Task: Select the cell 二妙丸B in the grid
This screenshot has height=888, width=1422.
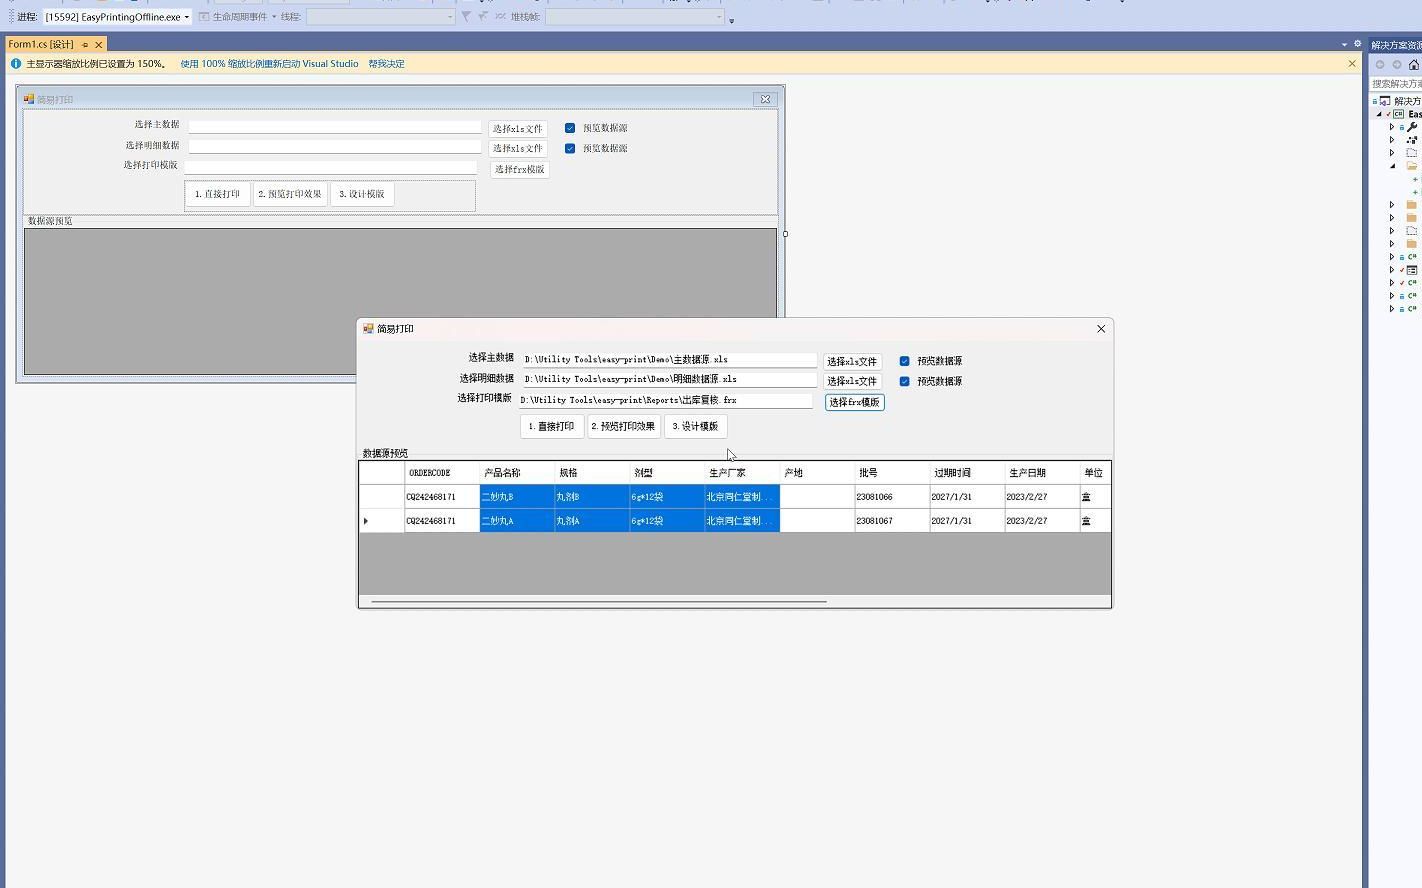Action: click(x=517, y=497)
